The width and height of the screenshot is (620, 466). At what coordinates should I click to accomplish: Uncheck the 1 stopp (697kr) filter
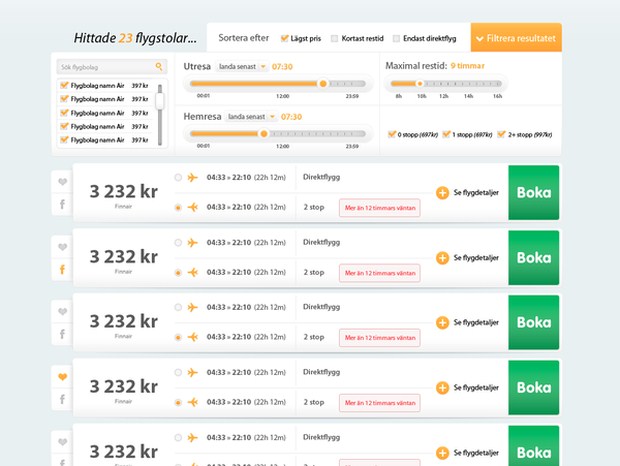tap(446, 134)
